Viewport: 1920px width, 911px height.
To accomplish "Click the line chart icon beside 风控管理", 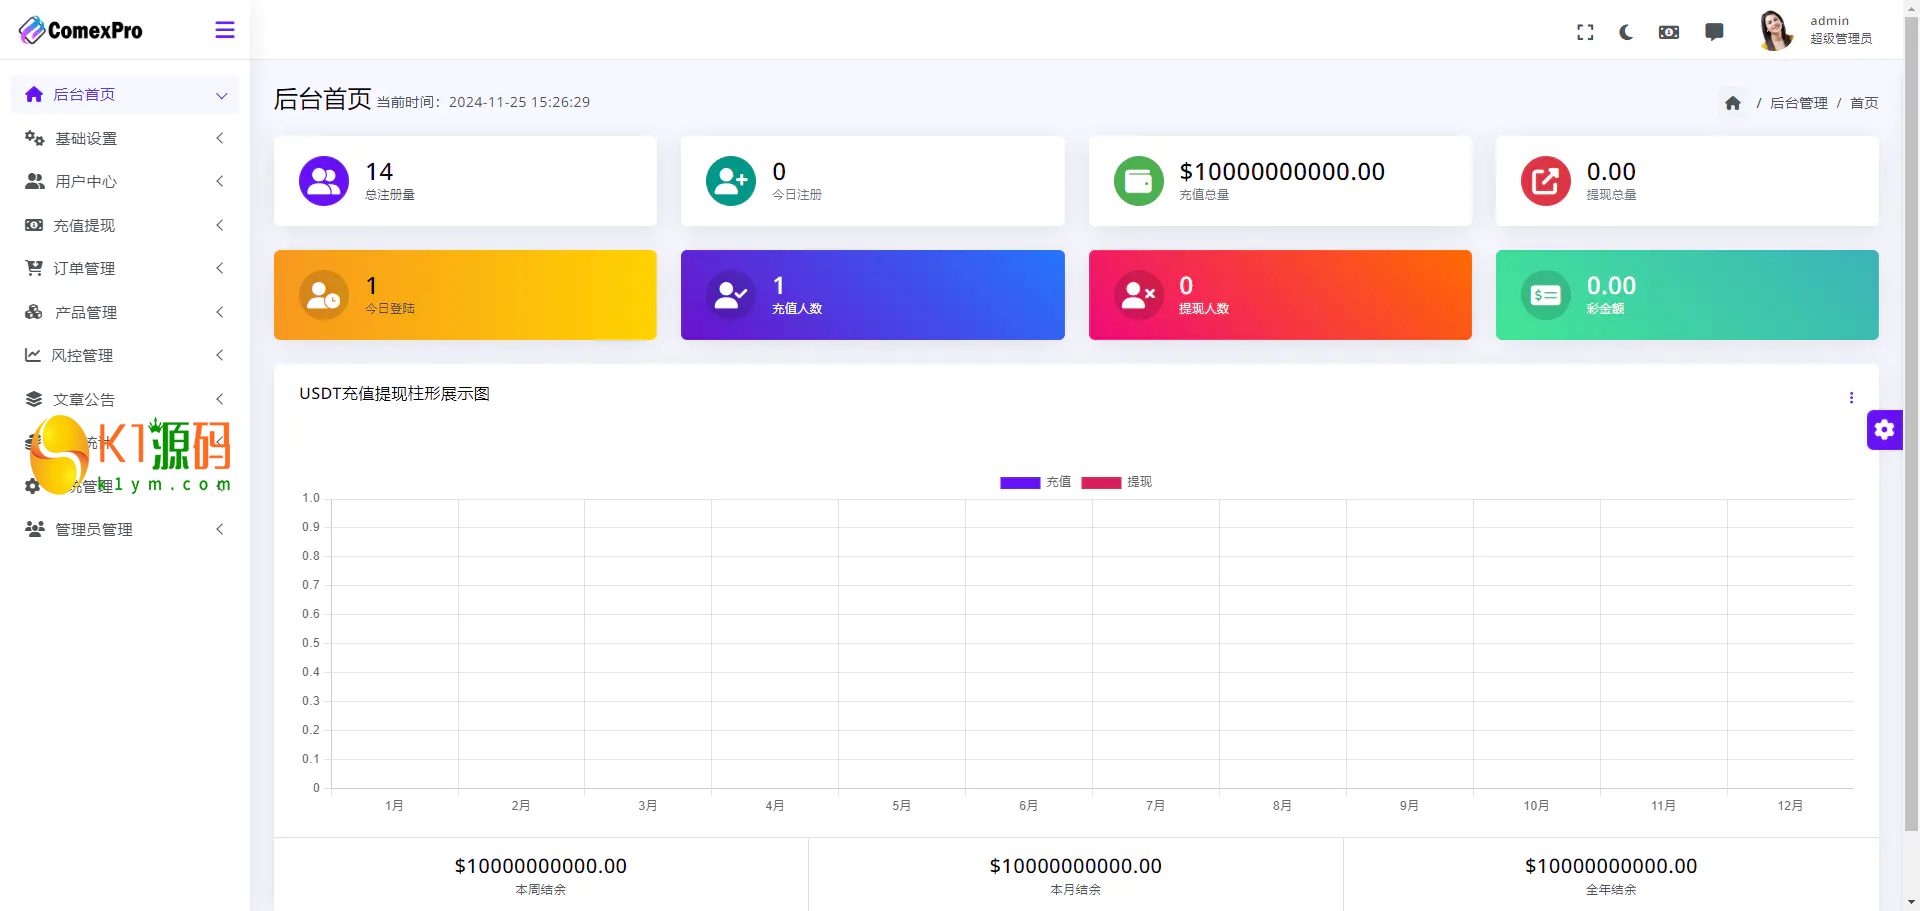I will click(33, 355).
